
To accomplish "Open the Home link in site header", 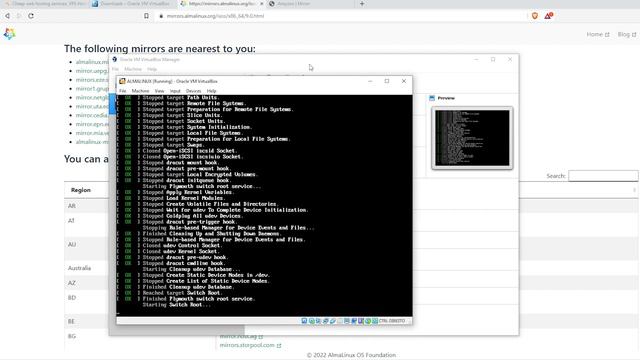I will [x=598, y=34].
